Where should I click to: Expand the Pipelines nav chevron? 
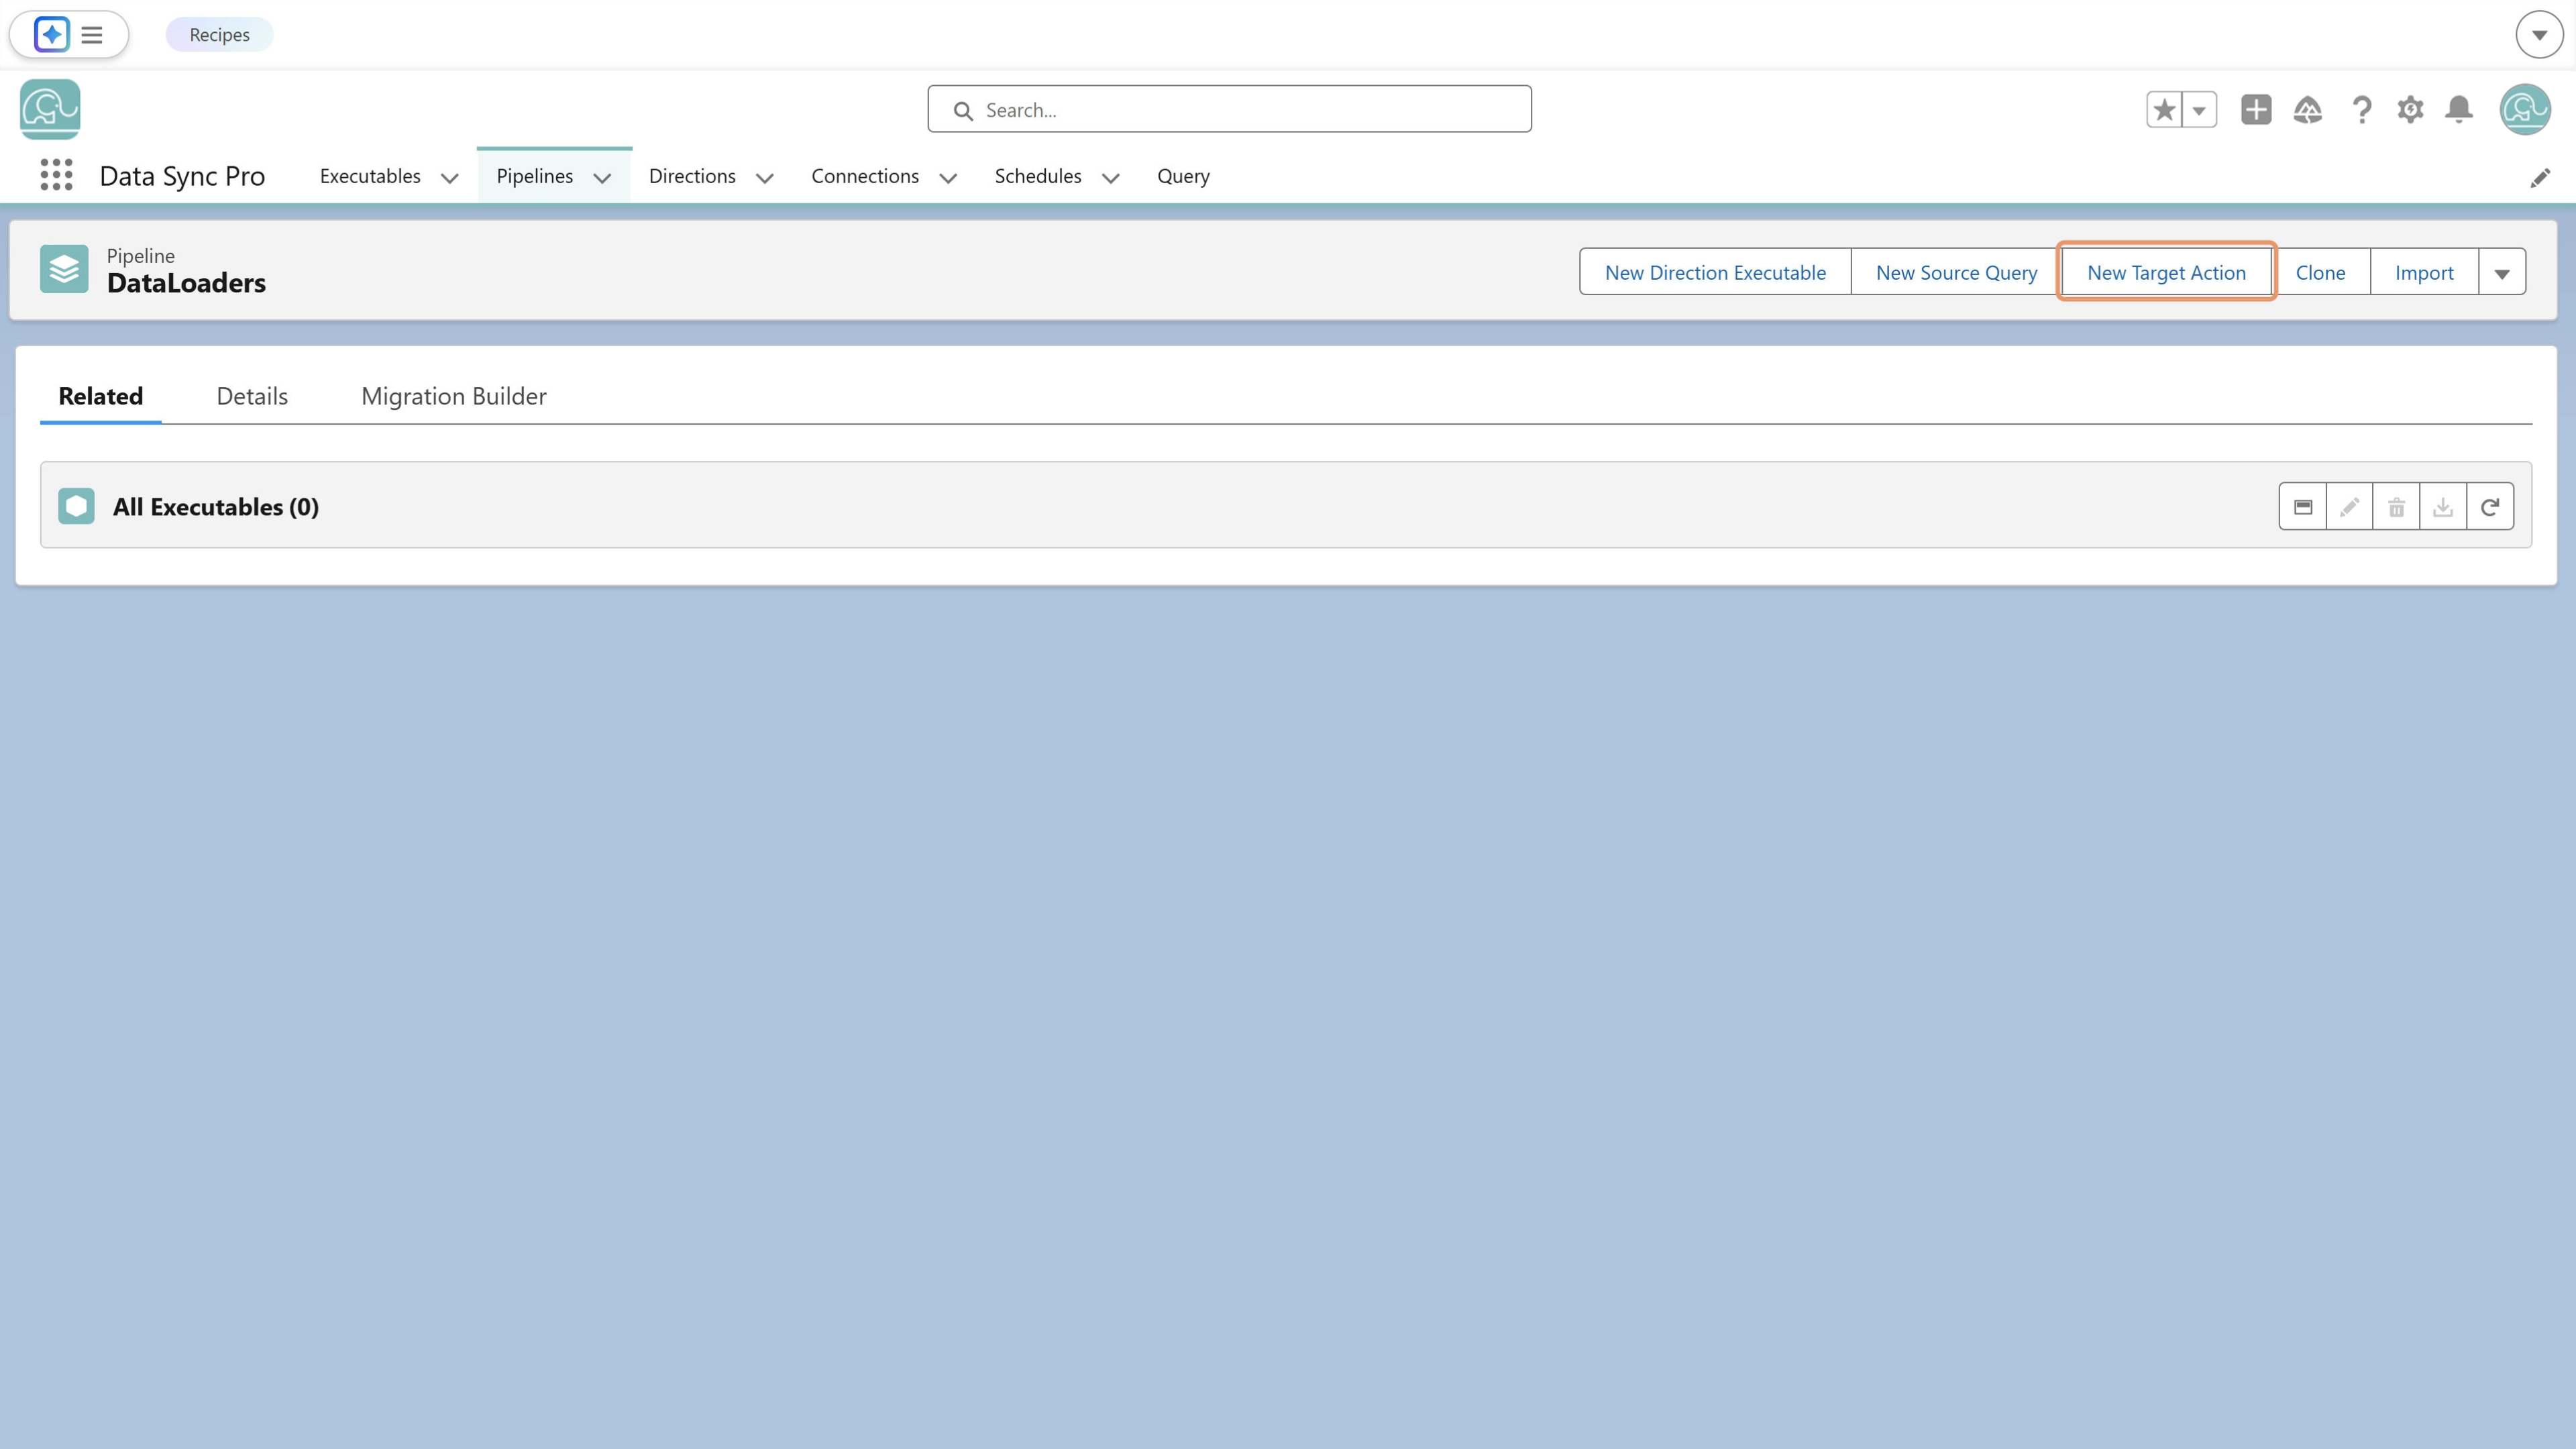(602, 178)
